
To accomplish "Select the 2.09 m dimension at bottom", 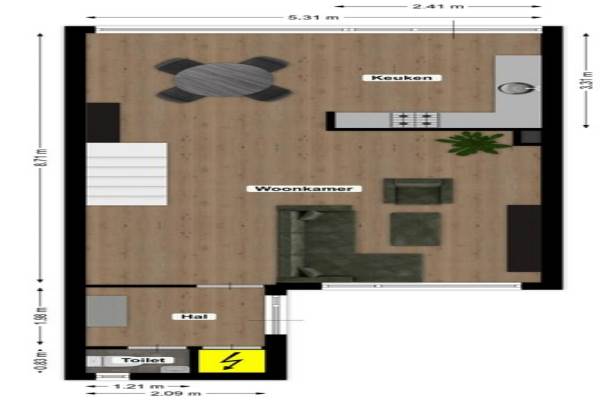I will coord(175,393).
